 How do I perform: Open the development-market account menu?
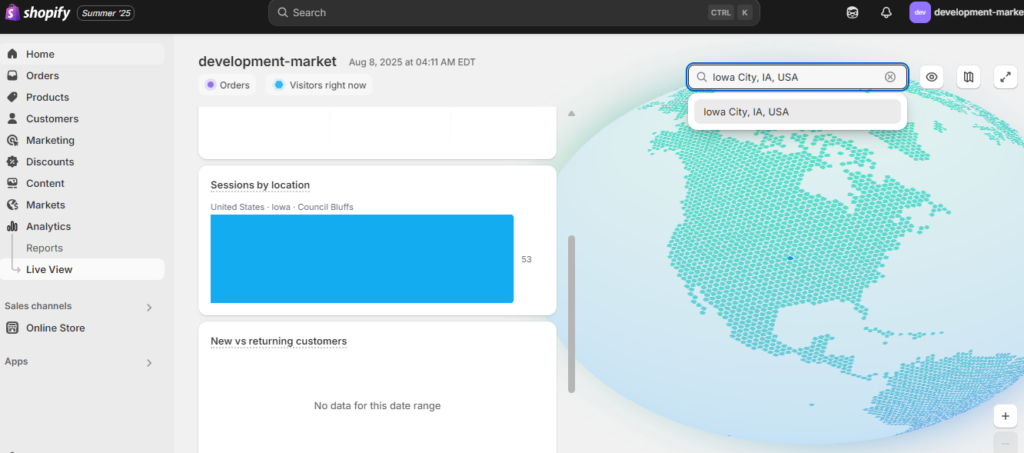click(966, 12)
